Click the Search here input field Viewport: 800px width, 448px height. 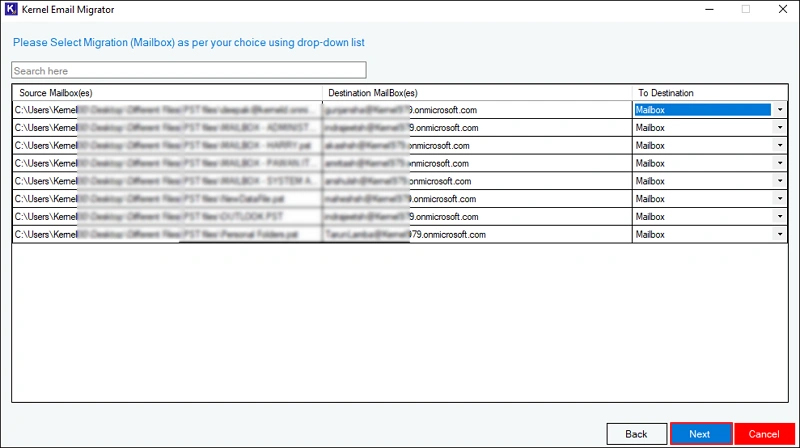(x=189, y=70)
